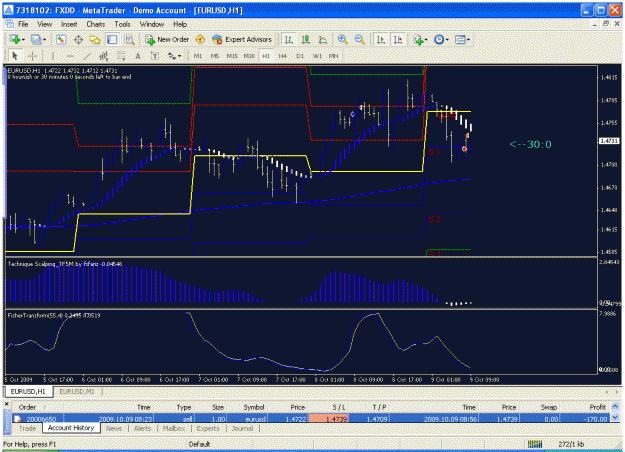Expand the Profiles dropdown arrow
Screen dimensions: 625x452
tap(44, 39)
